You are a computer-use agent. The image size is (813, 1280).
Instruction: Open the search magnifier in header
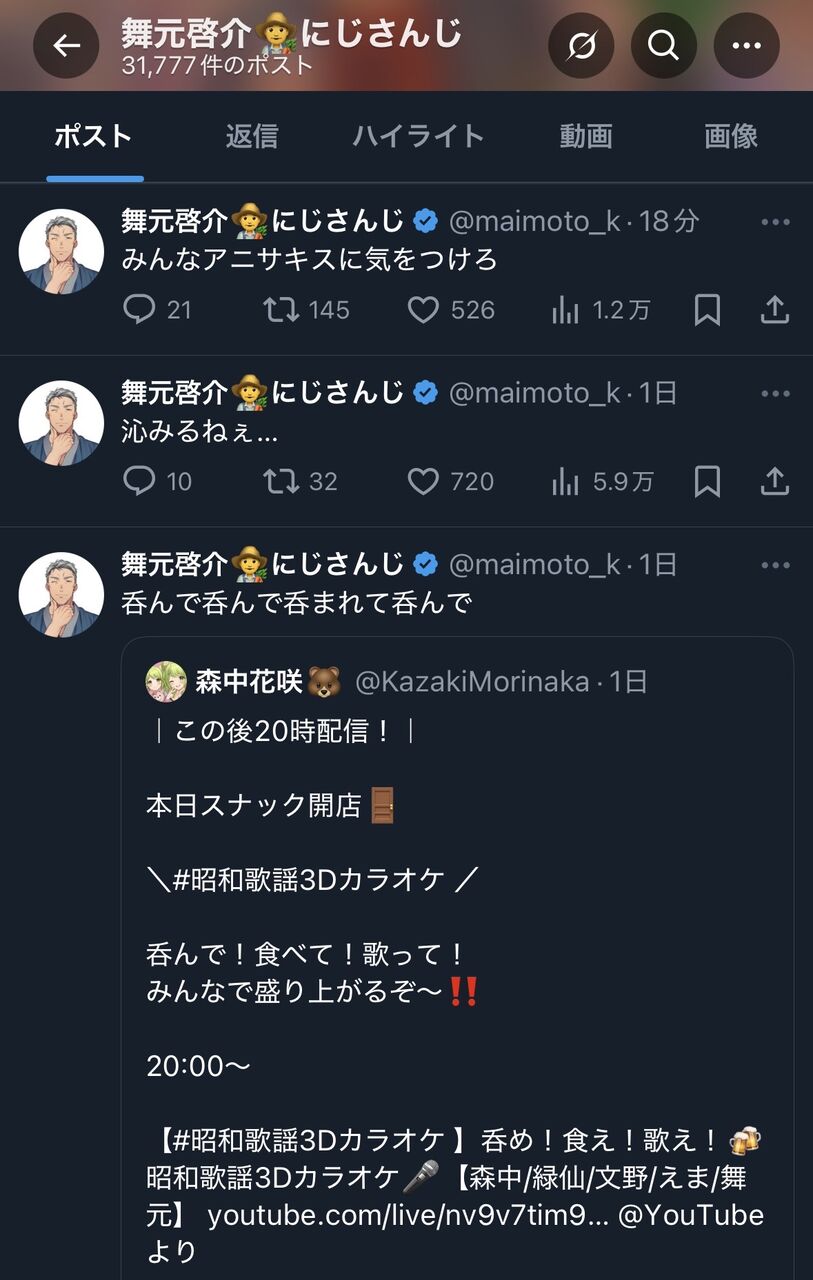click(663, 46)
